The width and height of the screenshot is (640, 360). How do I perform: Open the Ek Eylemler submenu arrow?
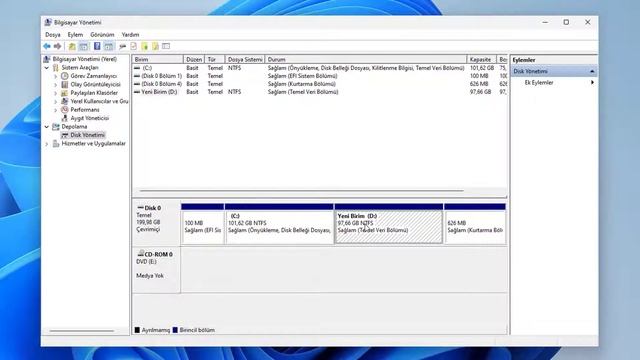tap(592, 82)
